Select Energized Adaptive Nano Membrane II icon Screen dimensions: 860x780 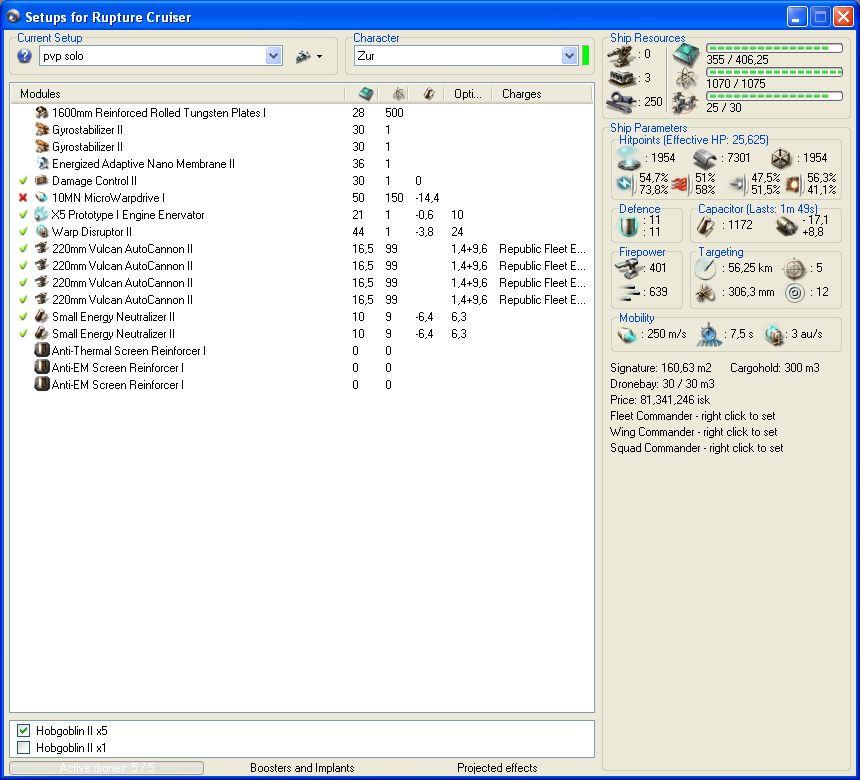click(42, 163)
